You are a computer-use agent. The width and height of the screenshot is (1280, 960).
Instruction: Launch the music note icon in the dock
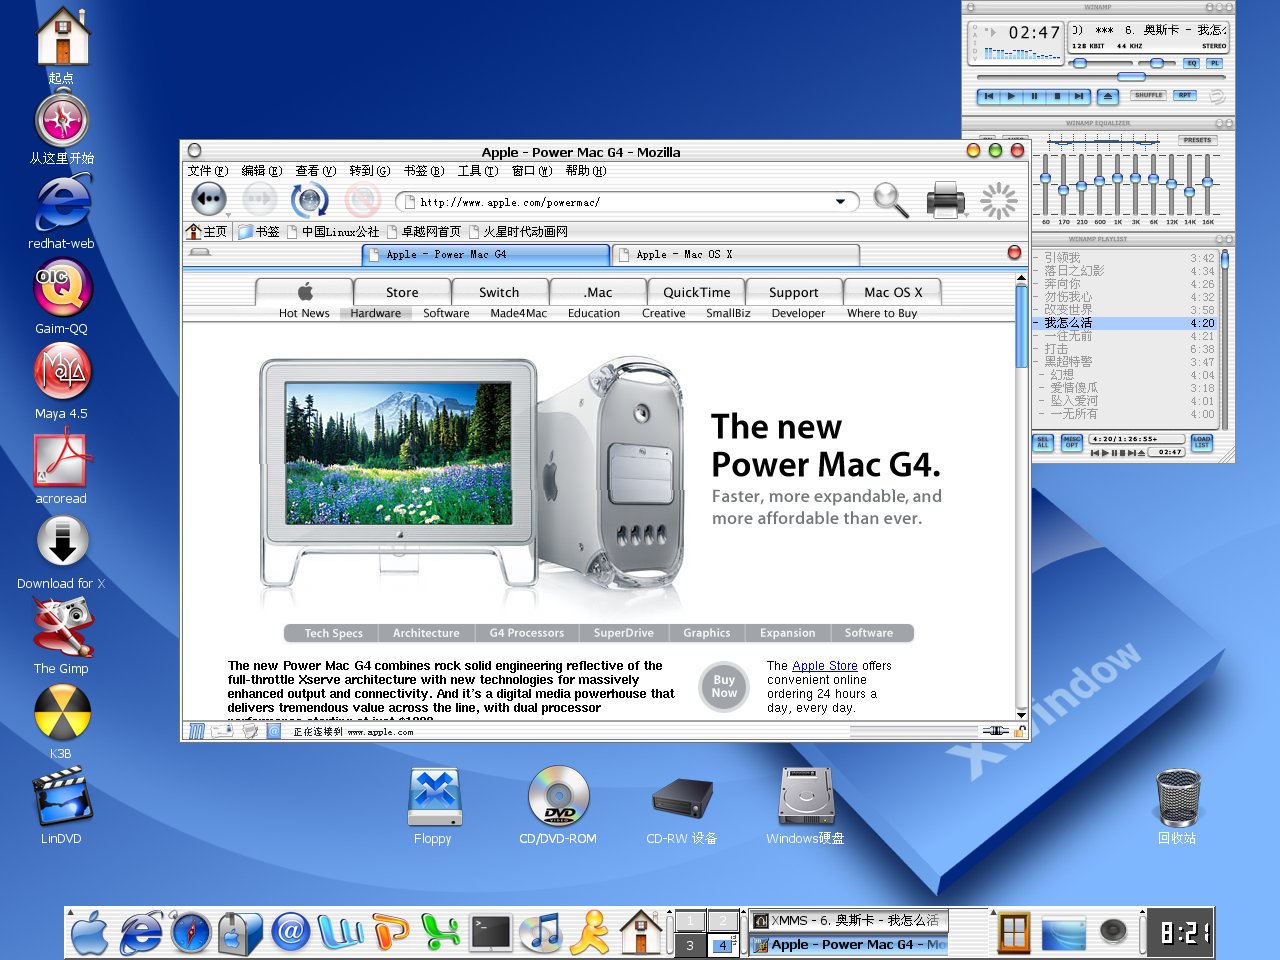click(541, 933)
